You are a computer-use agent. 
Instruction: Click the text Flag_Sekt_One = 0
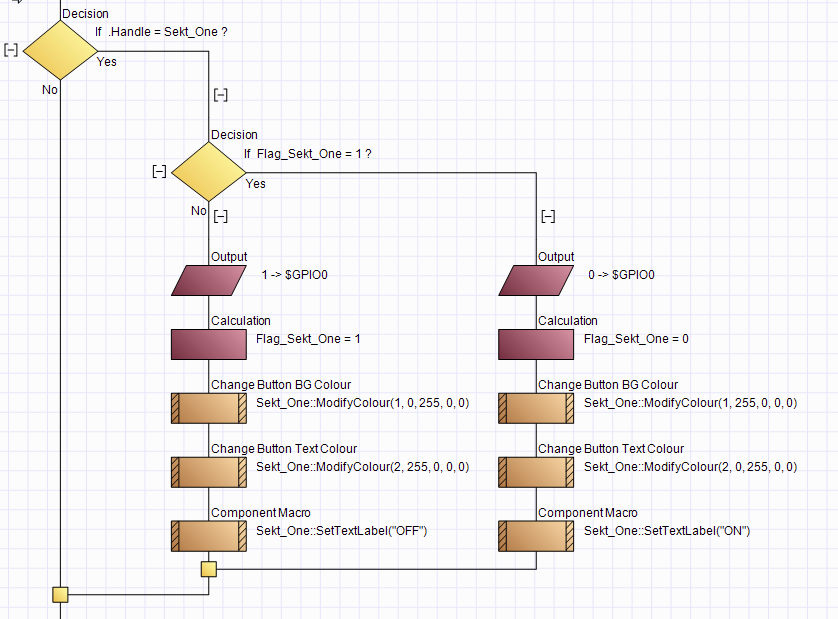point(636,339)
